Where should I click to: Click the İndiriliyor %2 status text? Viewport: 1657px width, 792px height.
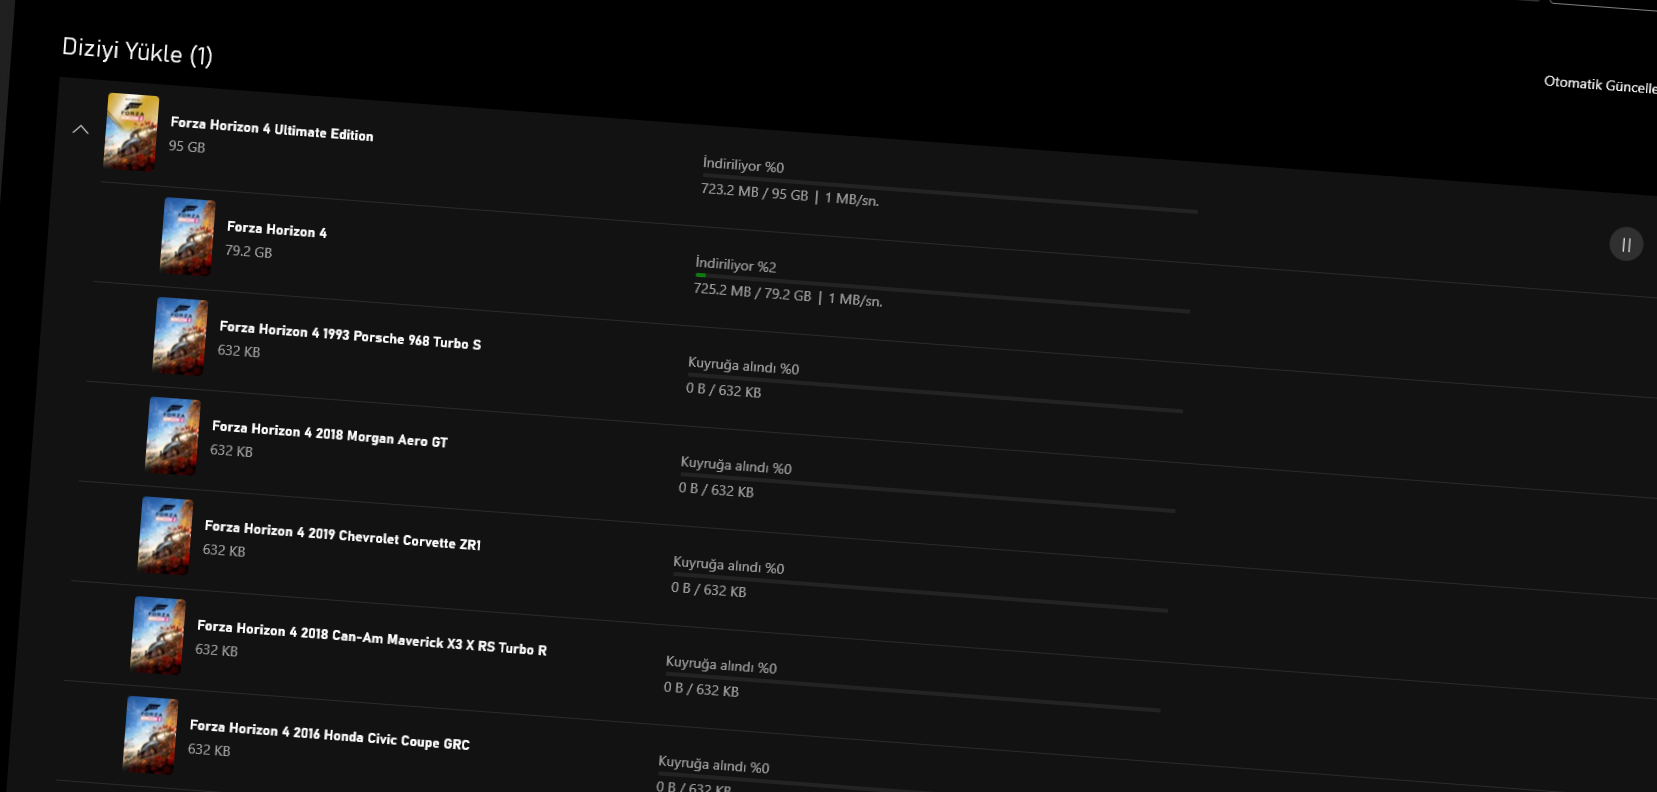(x=736, y=265)
